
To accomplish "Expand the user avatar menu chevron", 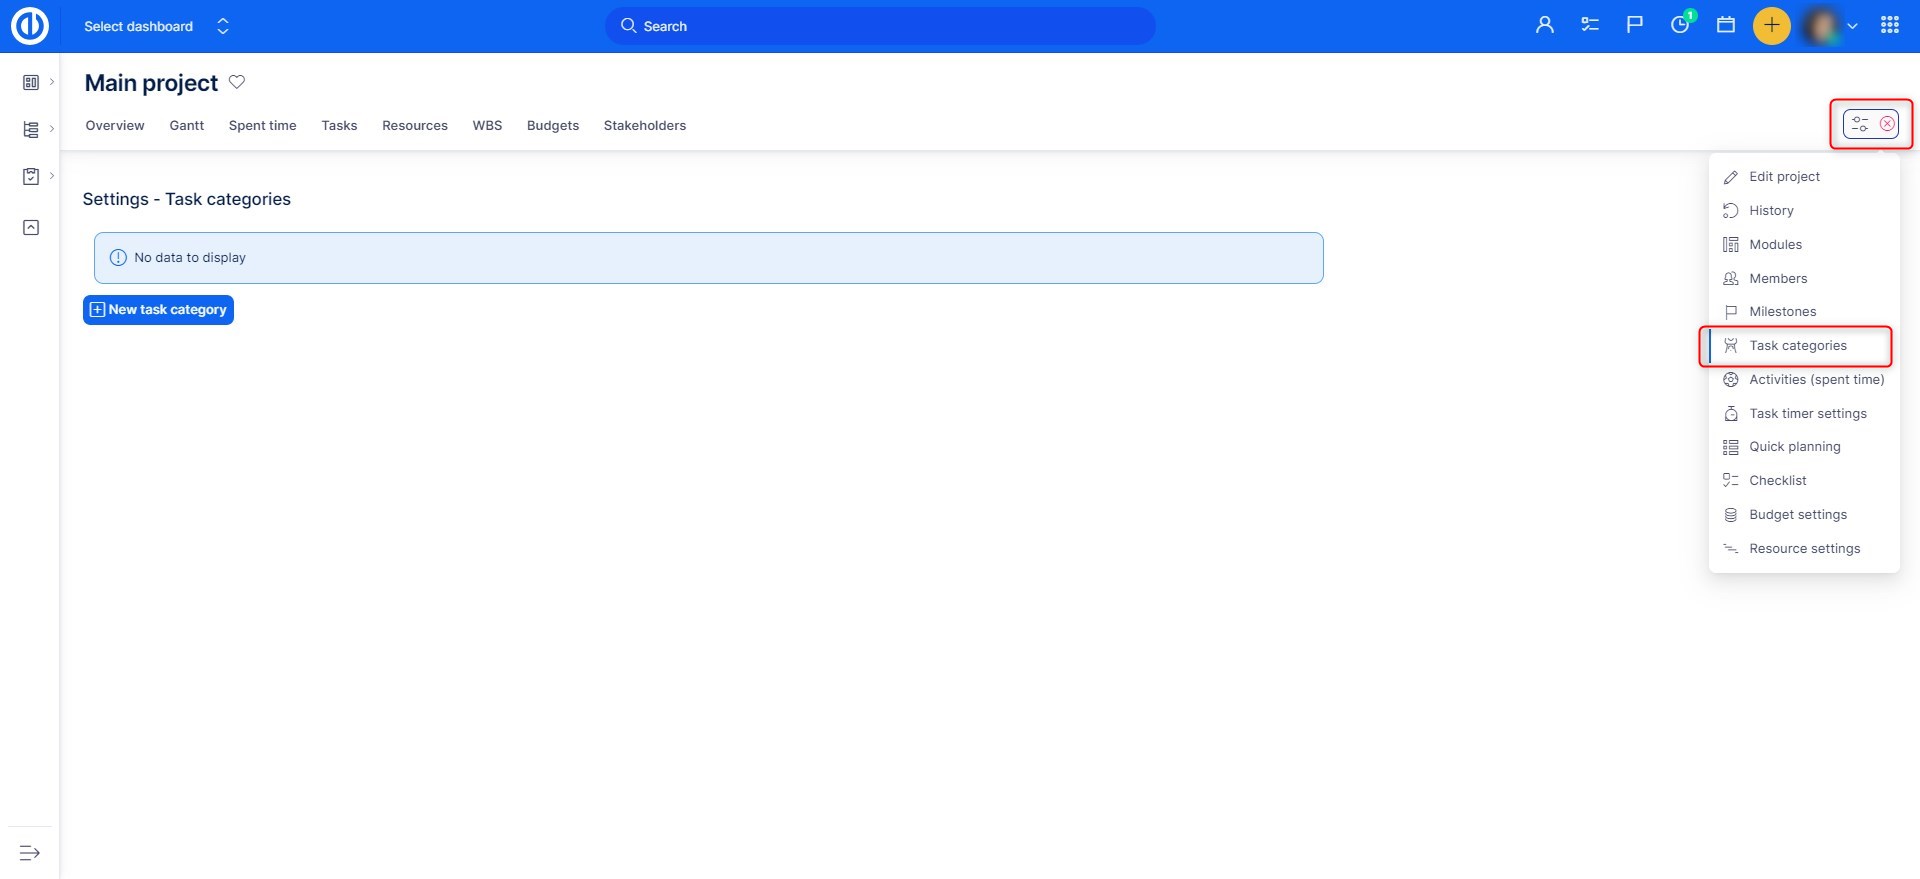I will click(1852, 26).
